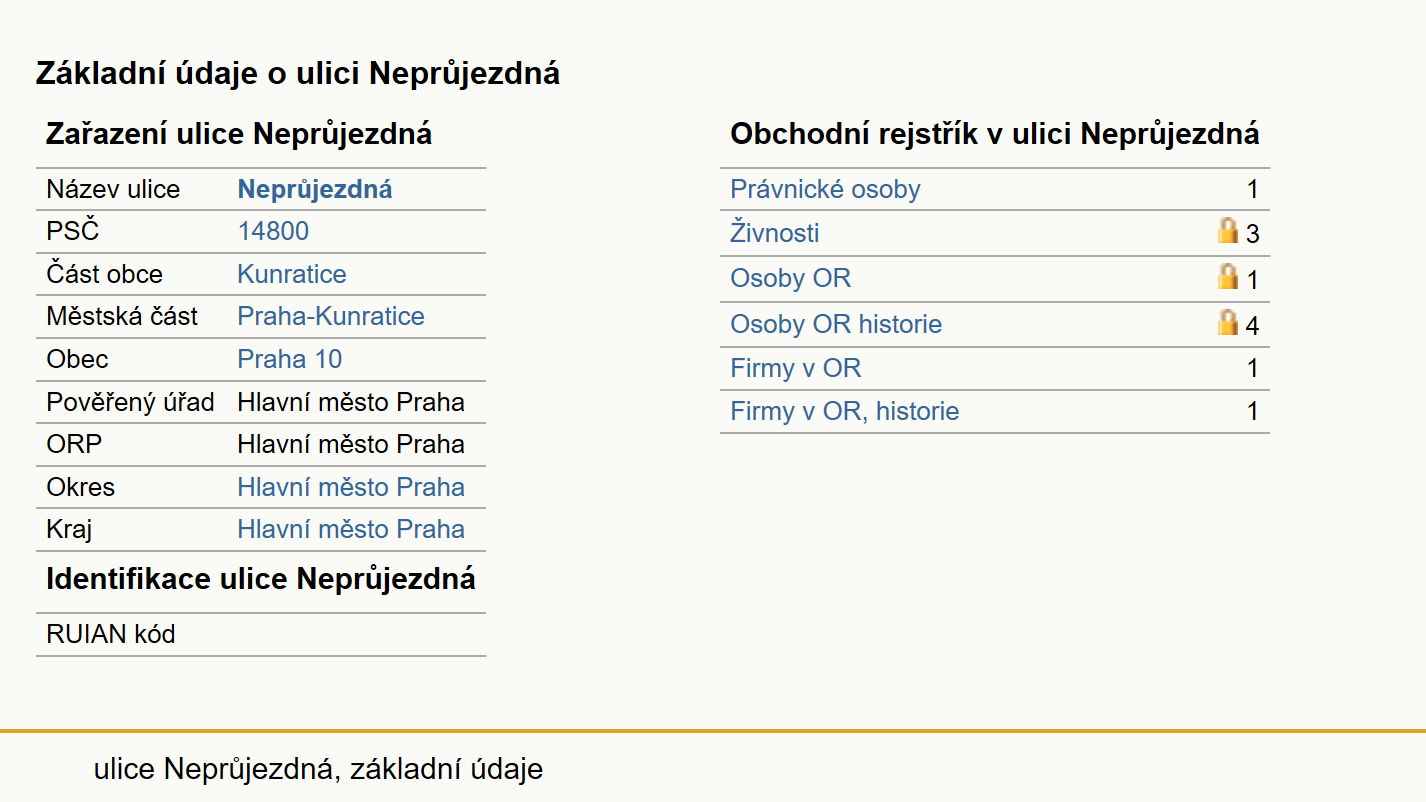This screenshot has width=1426, height=802.
Task: Click the Obchodní rejstřík section heading
Action: click(x=995, y=134)
